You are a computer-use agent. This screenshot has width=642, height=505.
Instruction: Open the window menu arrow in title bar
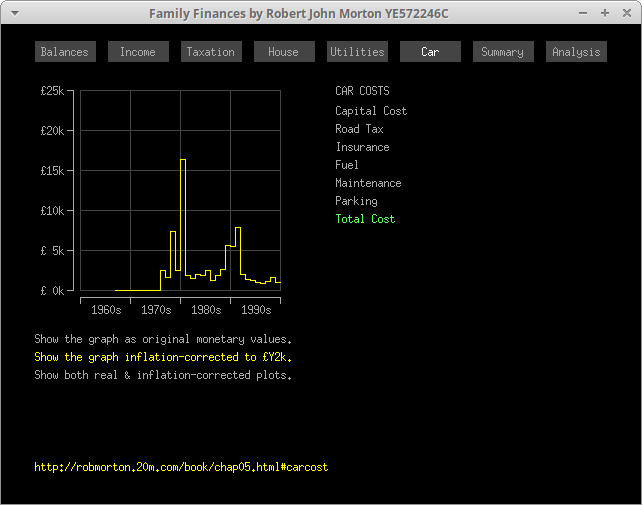(x=14, y=13)
